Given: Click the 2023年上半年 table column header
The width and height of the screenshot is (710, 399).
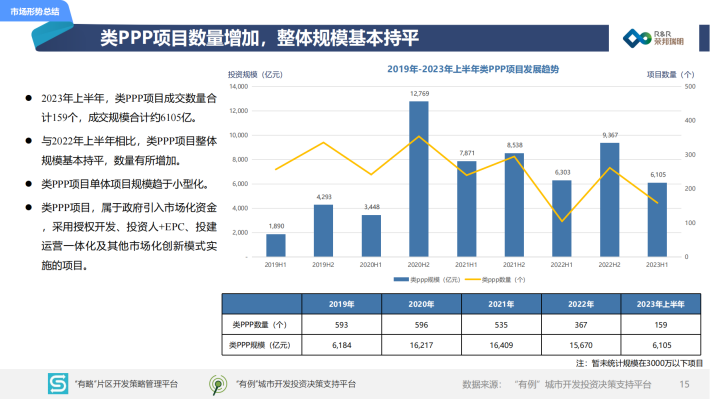Looking at the screenshot, I should pyautogui.click(x=661, y=304).
